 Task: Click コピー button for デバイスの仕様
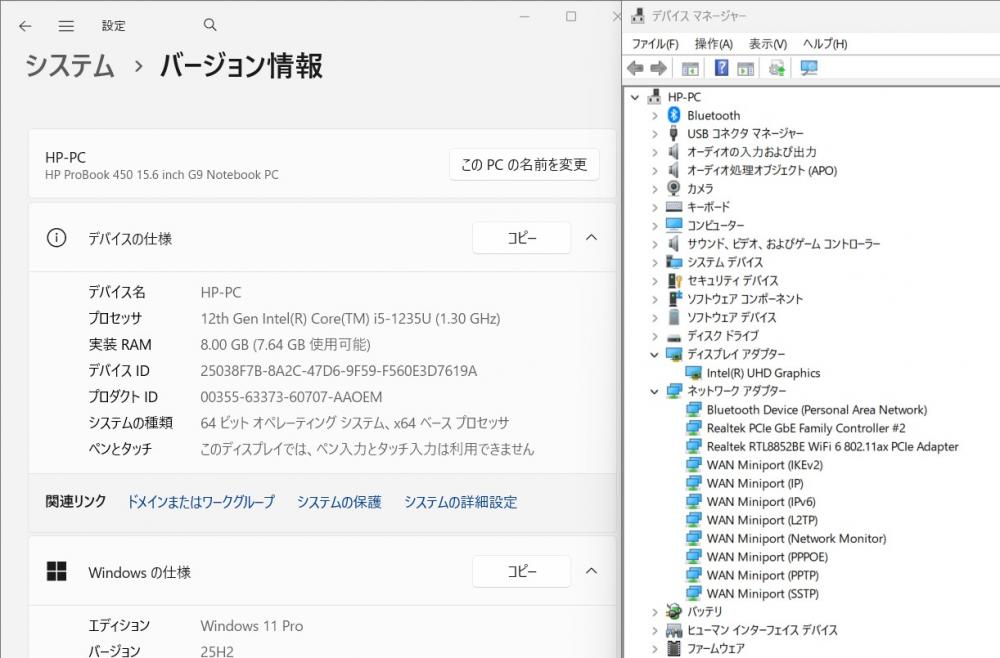(x=521, y=238)
